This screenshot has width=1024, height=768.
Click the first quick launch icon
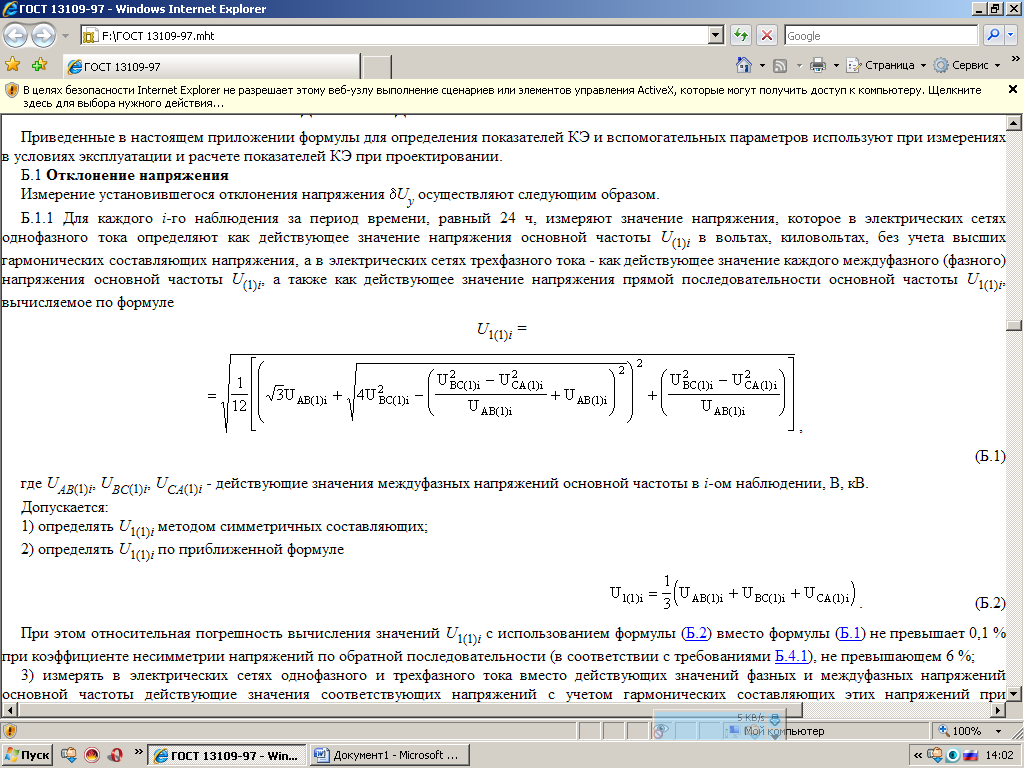point(69,755)
